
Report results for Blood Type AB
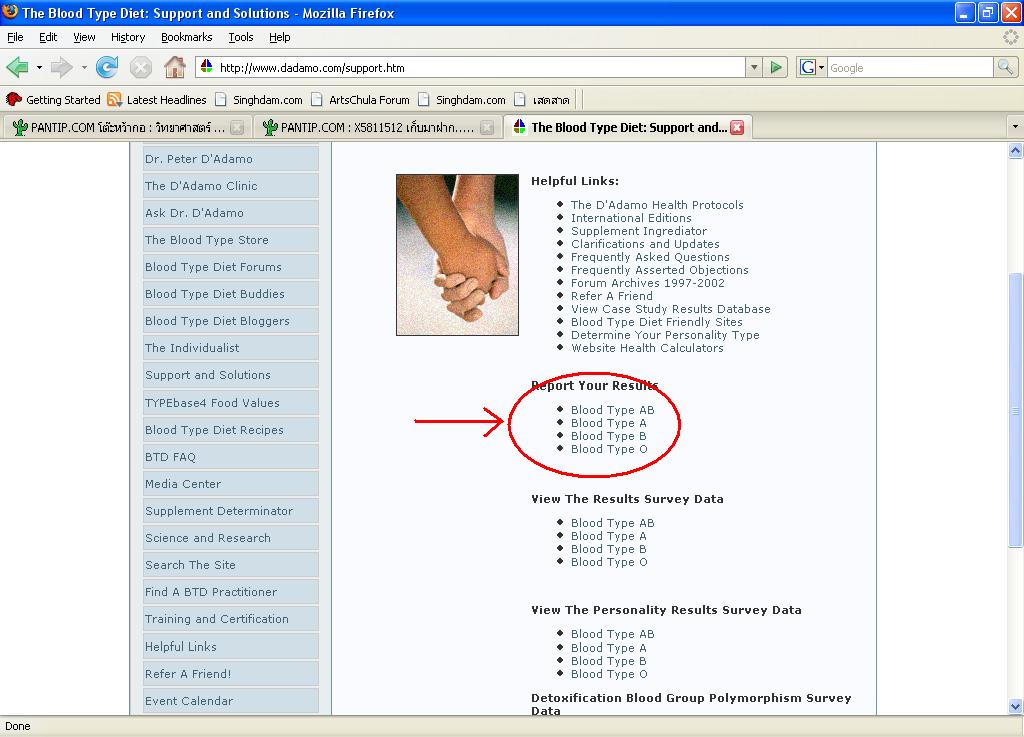[613, 410]
